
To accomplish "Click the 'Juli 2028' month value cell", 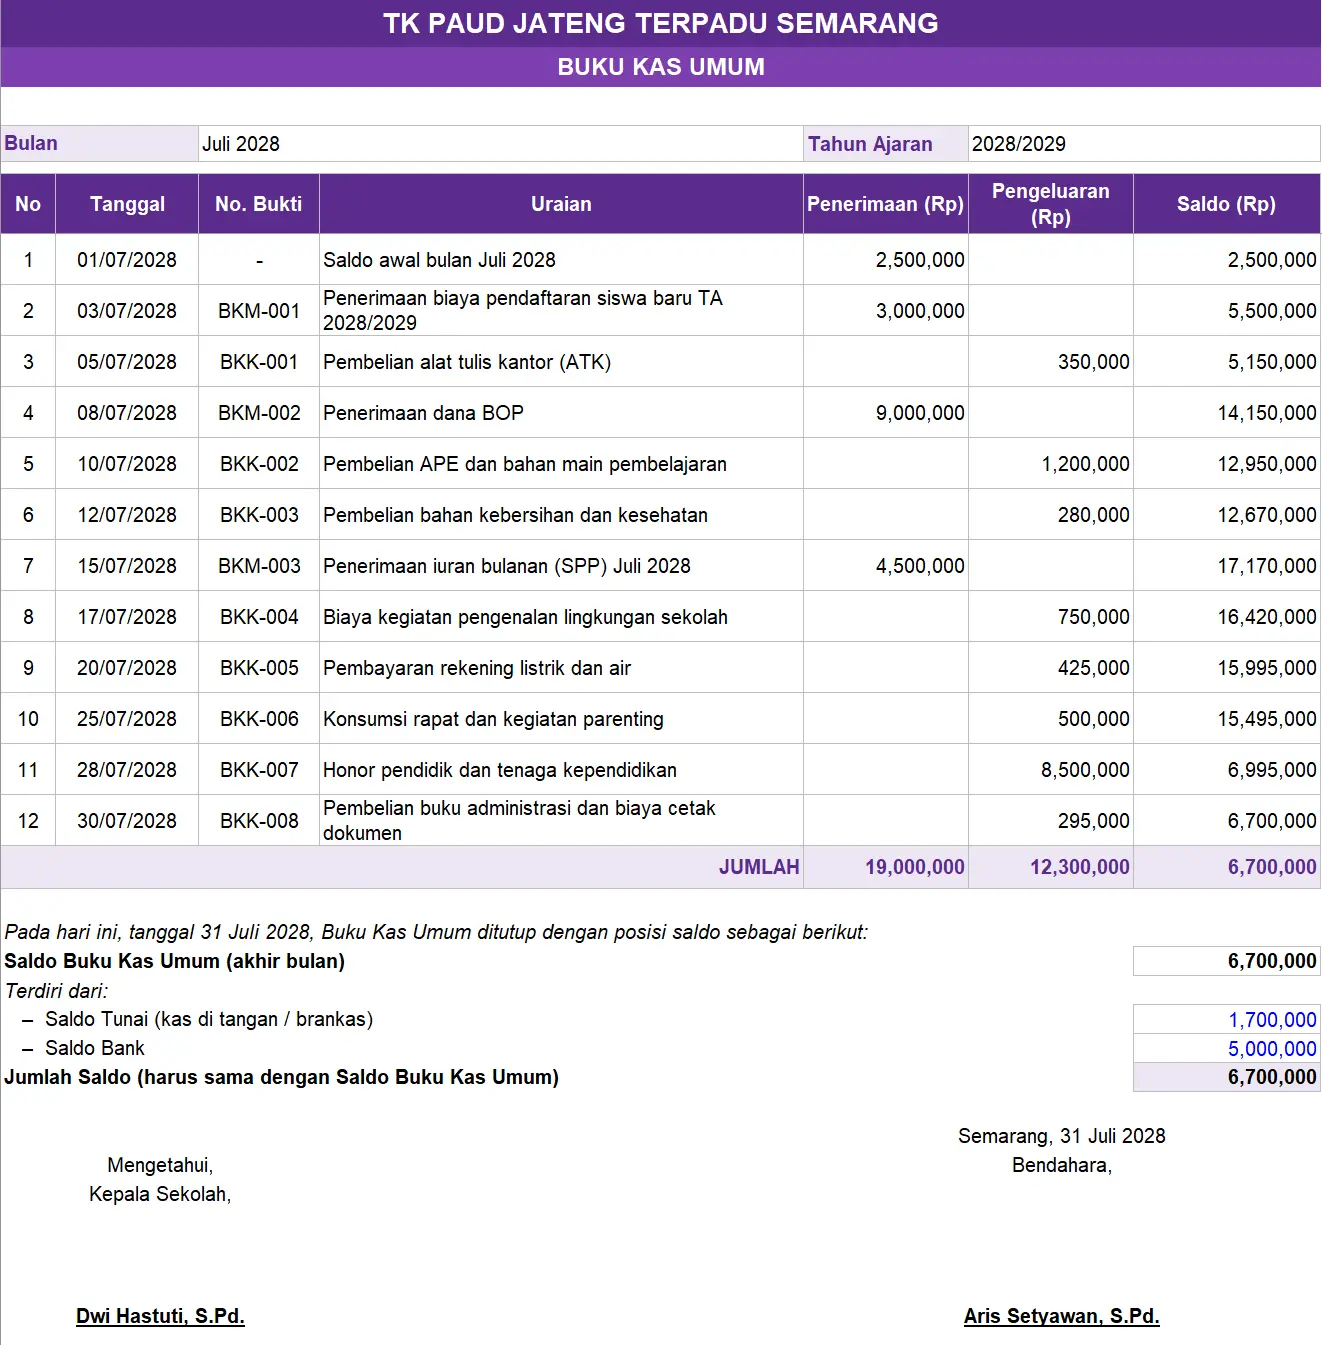I will point(500,143).
